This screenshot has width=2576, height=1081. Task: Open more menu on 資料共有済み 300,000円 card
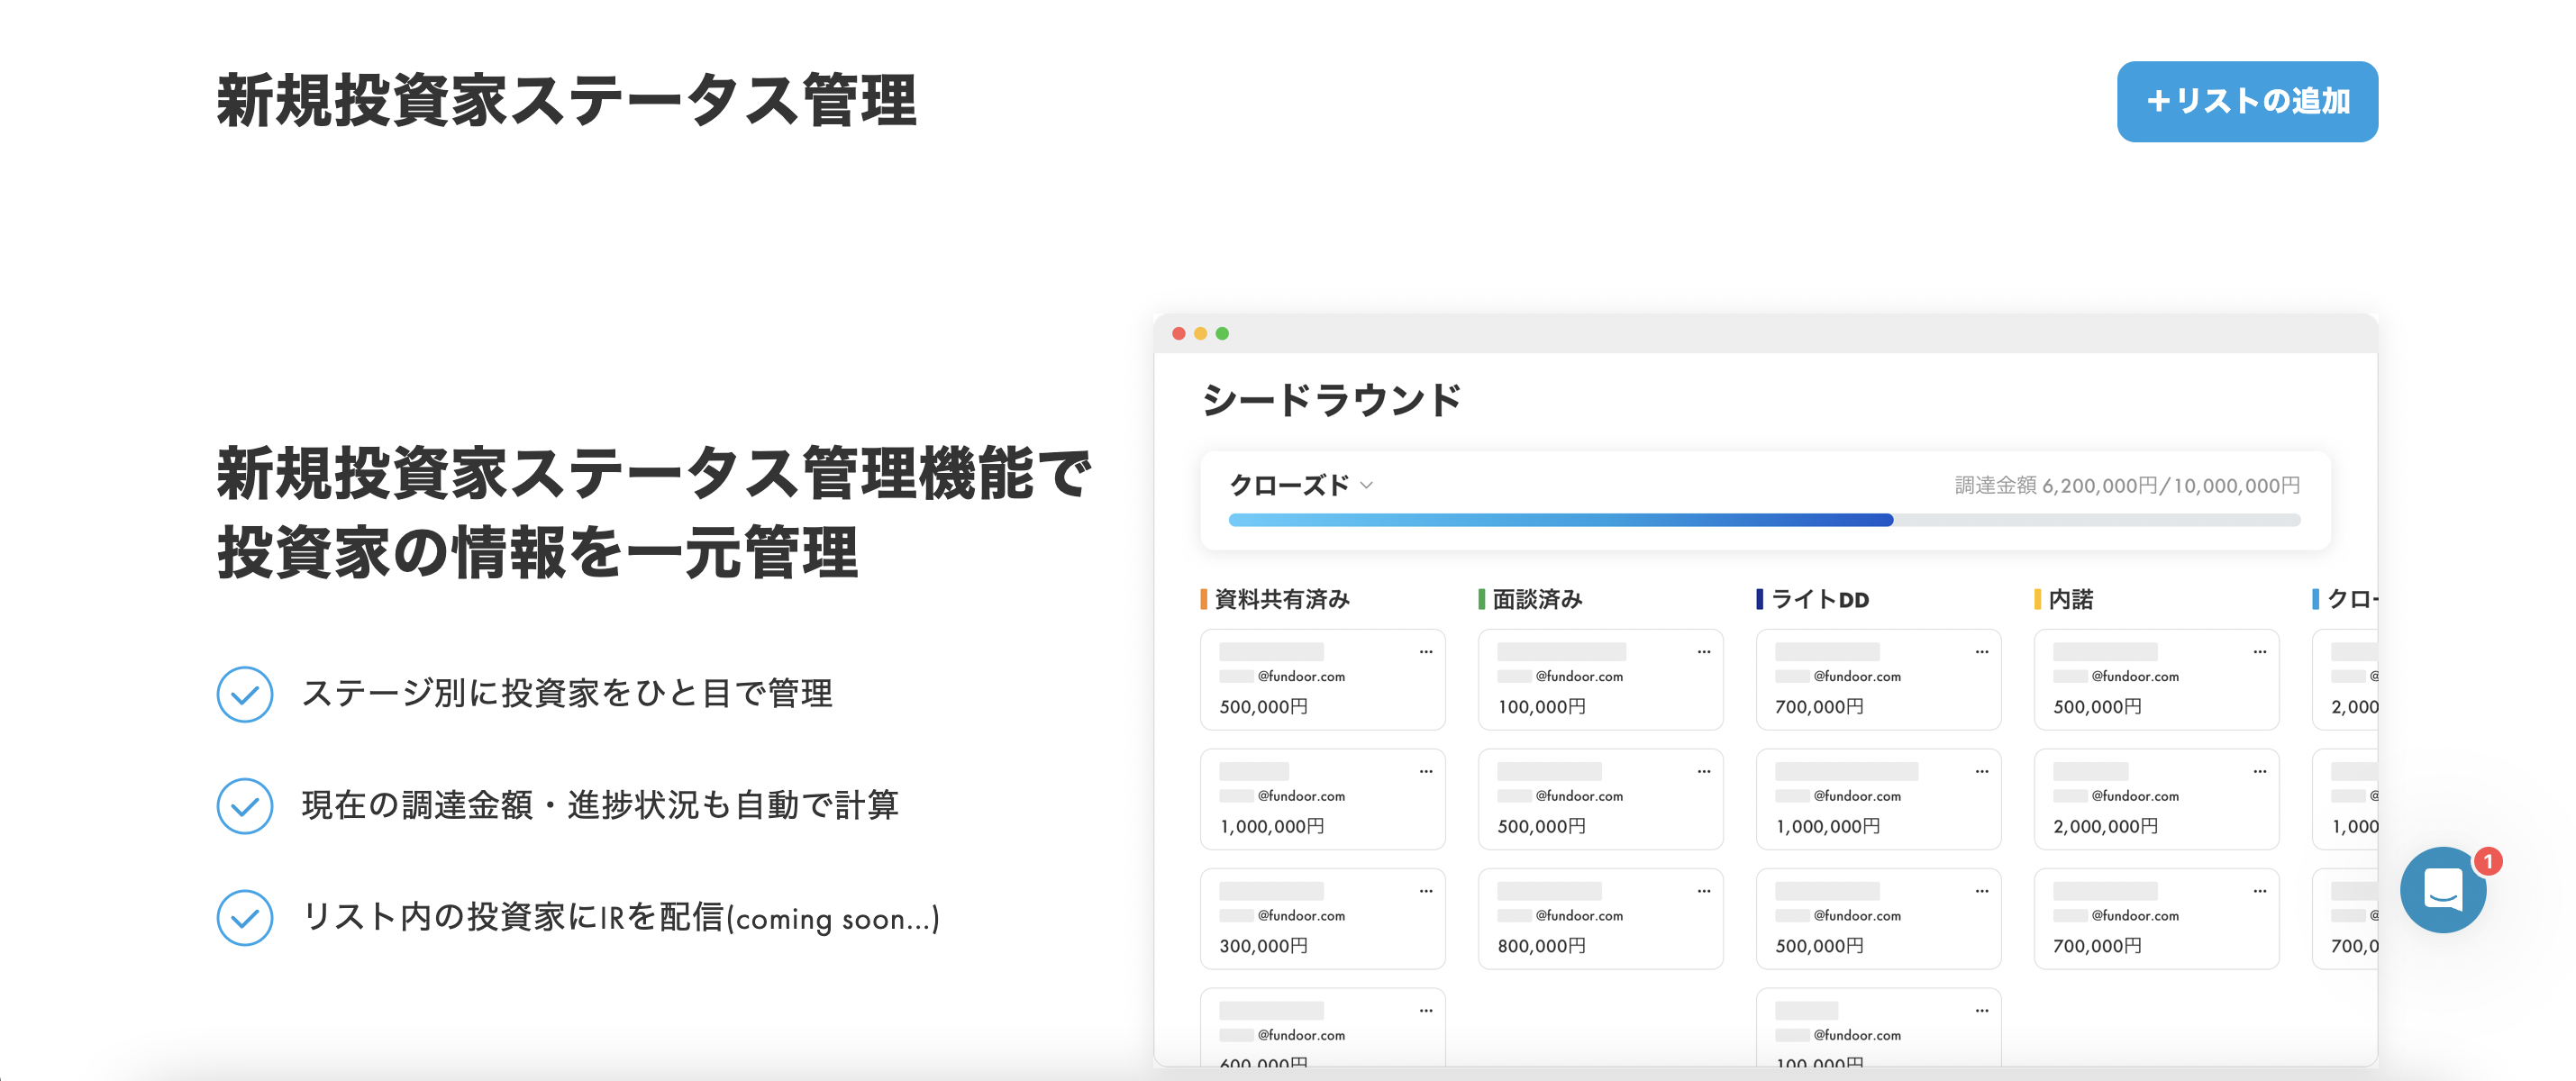click(x=1425, y=891)
